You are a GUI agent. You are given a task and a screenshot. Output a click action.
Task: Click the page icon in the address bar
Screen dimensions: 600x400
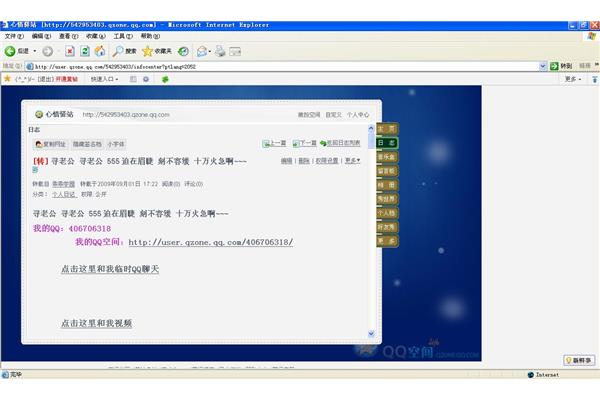[x=29, y=66]
